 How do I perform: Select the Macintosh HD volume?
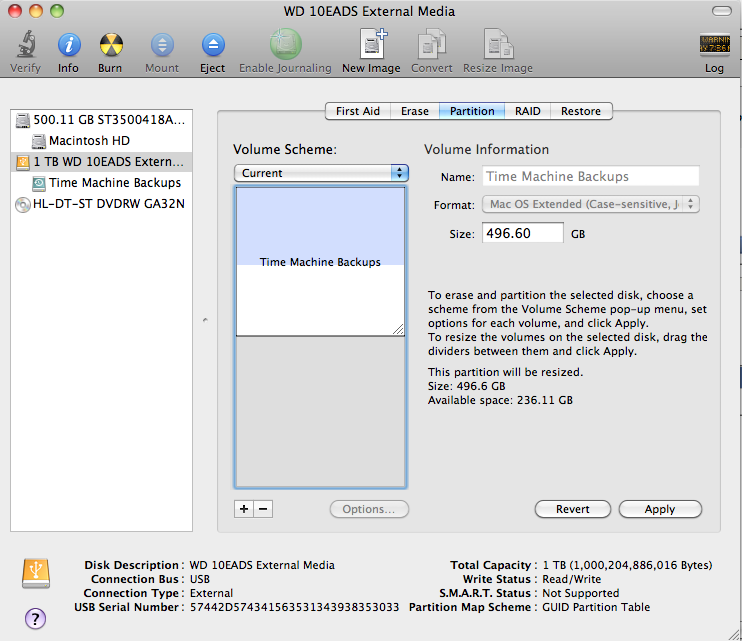(101, 140)
